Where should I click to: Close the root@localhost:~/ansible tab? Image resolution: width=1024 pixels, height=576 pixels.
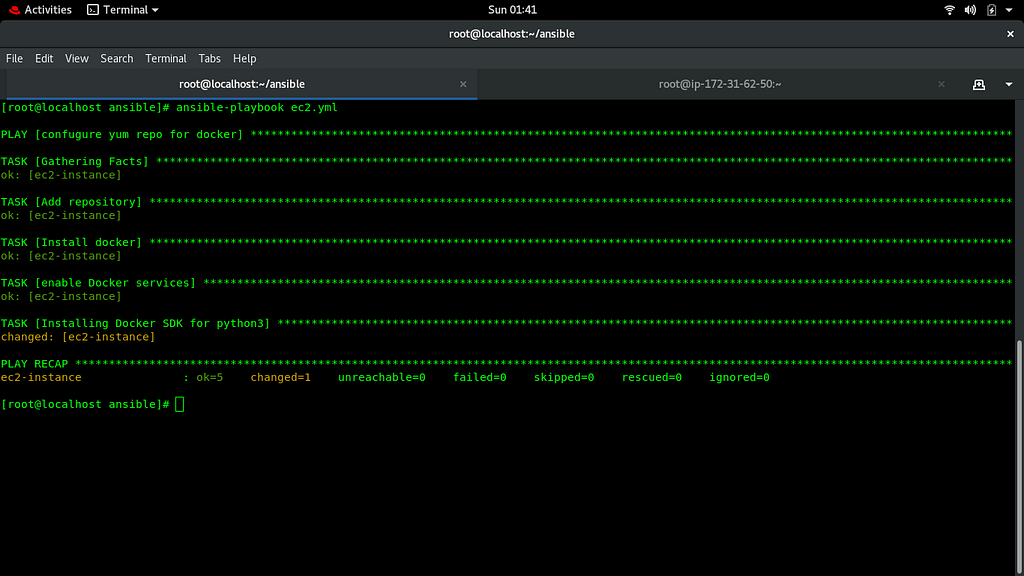(463, 84)
